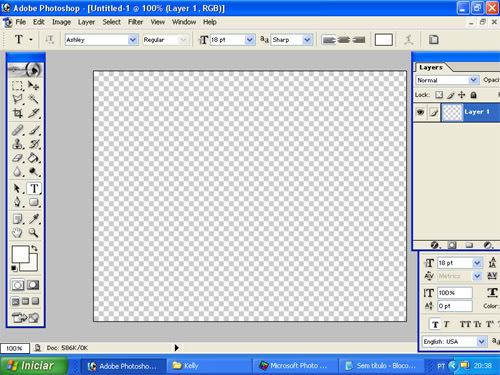The width and height of the screenshot is (500, 375).
Task: Select the Rectangular Marquee tool
Action: [x=18, y=86]
